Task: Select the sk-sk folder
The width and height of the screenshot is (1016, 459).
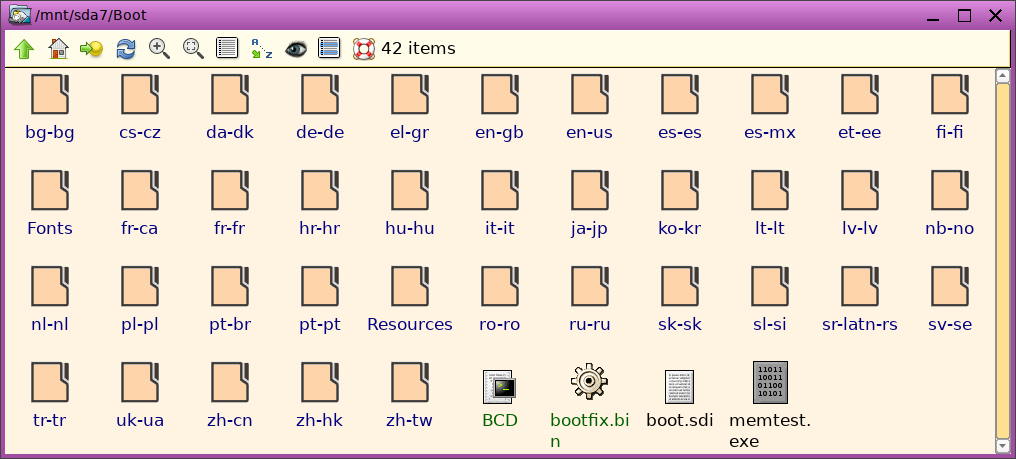Action: pos(680,300)
